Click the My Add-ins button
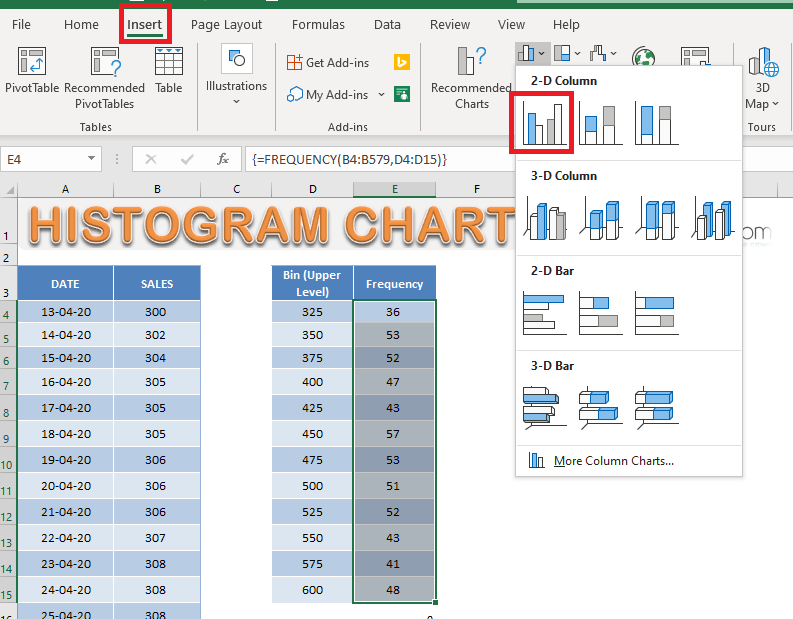 pos(328,95)
